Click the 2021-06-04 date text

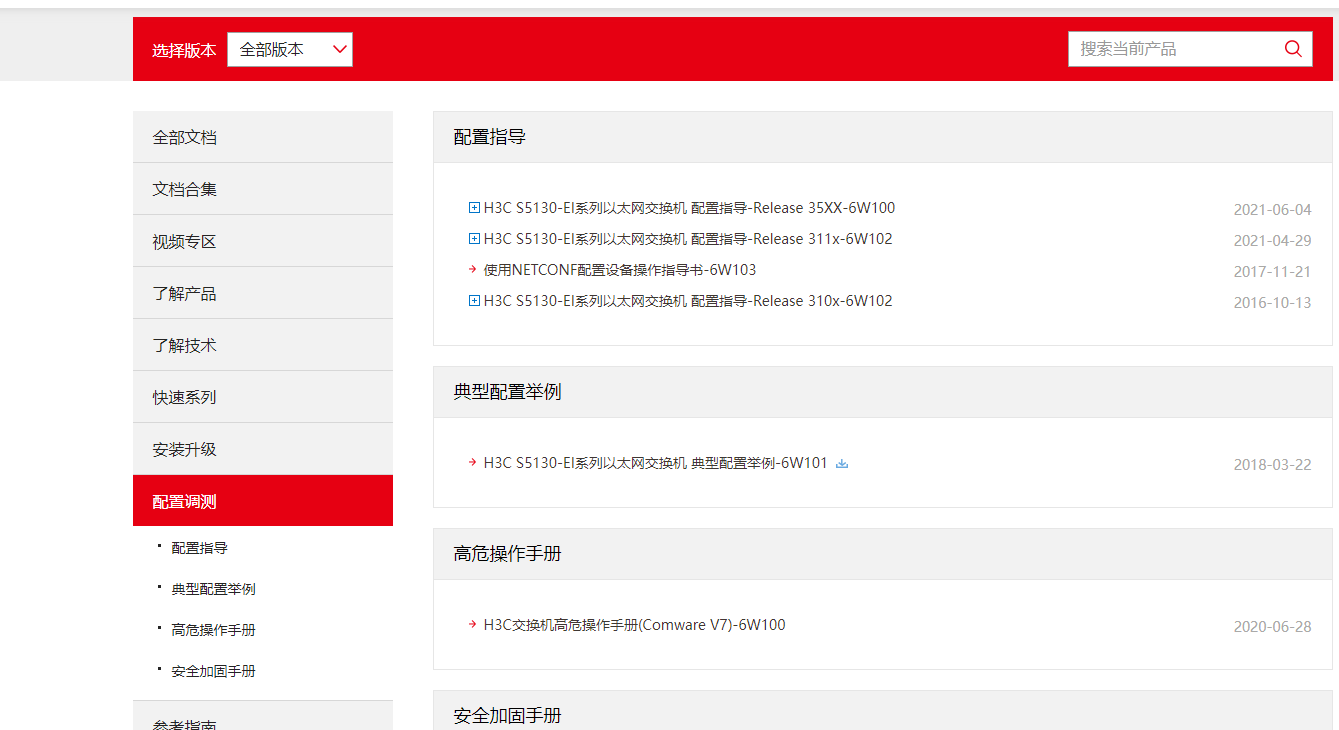(1272, 210)
